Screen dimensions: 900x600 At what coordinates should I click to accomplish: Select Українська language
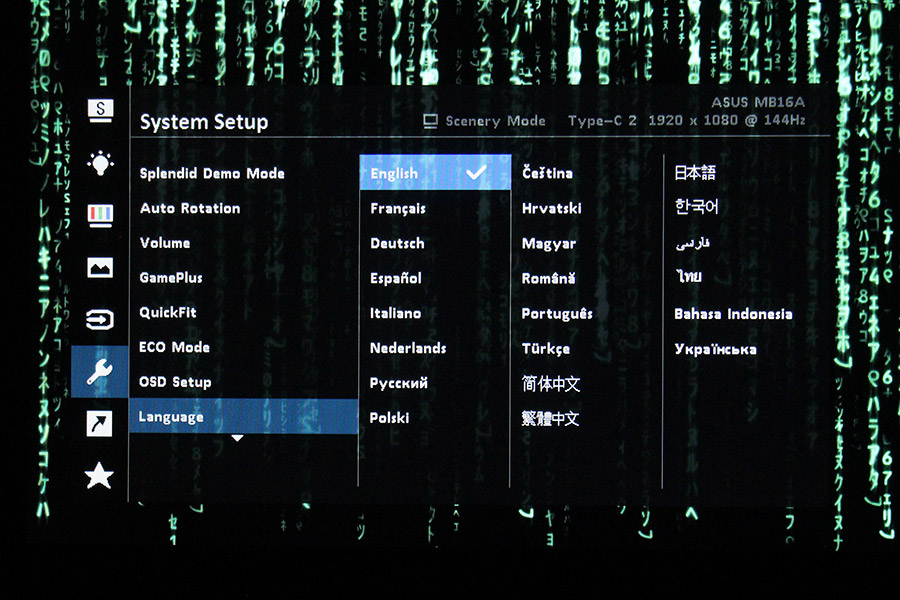tap(715, 349)
